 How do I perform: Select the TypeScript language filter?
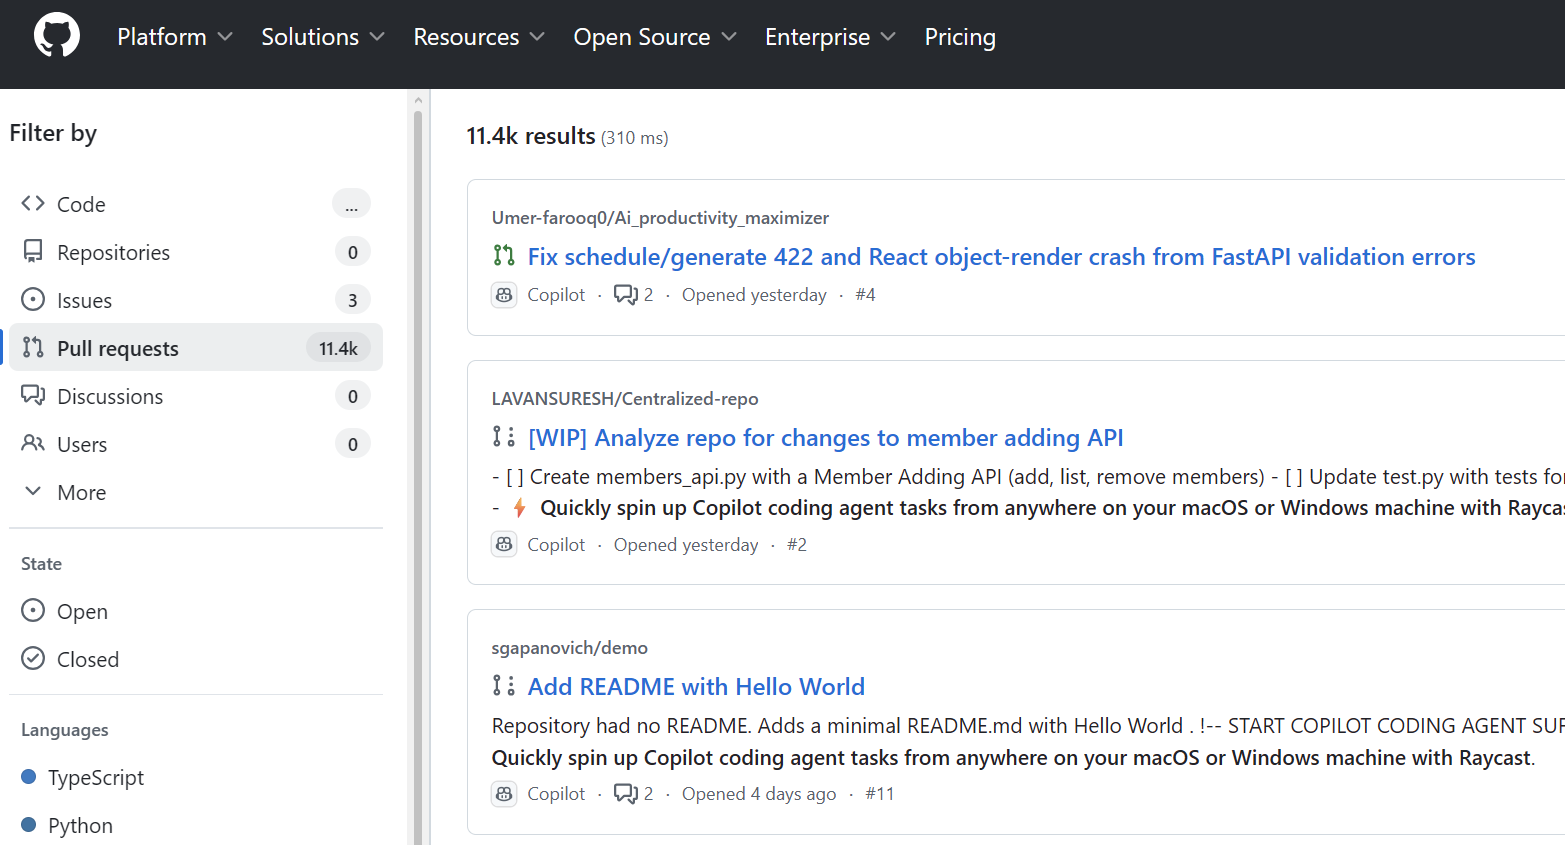[95, 778]
